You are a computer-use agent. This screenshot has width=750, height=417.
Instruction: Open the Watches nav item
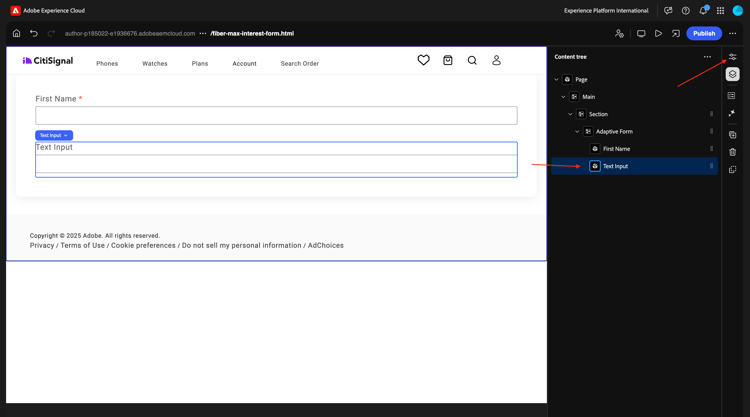154,64
